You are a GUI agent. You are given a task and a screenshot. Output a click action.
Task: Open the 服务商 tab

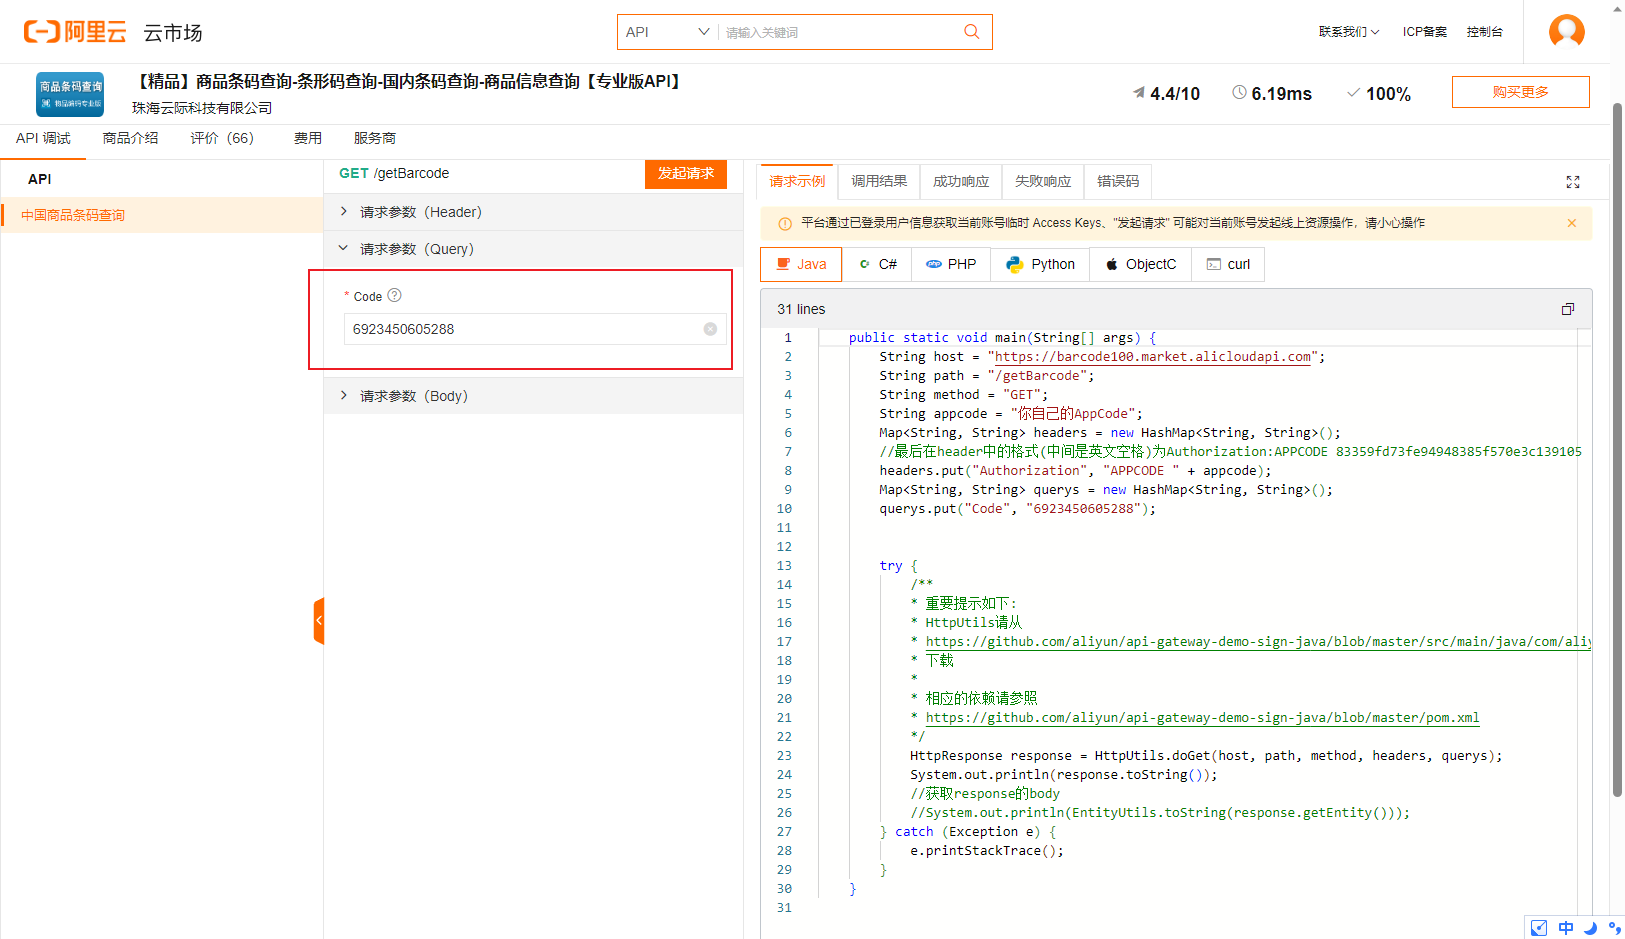[375, 138]
